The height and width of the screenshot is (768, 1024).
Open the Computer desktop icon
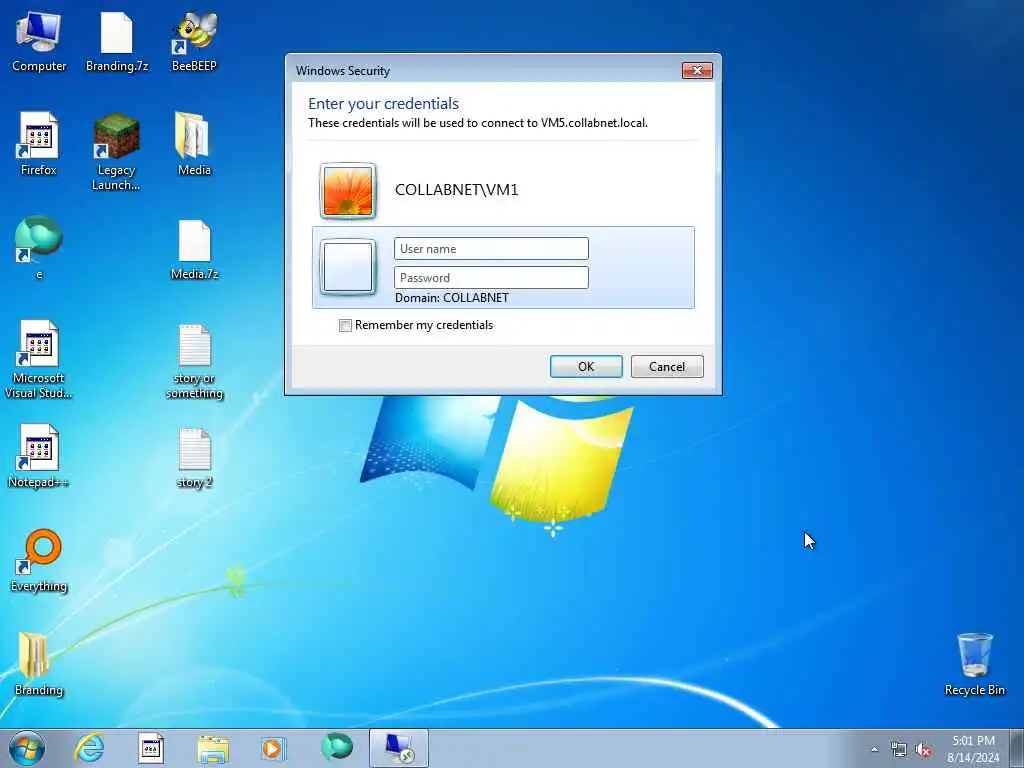(x=39, y=41)
